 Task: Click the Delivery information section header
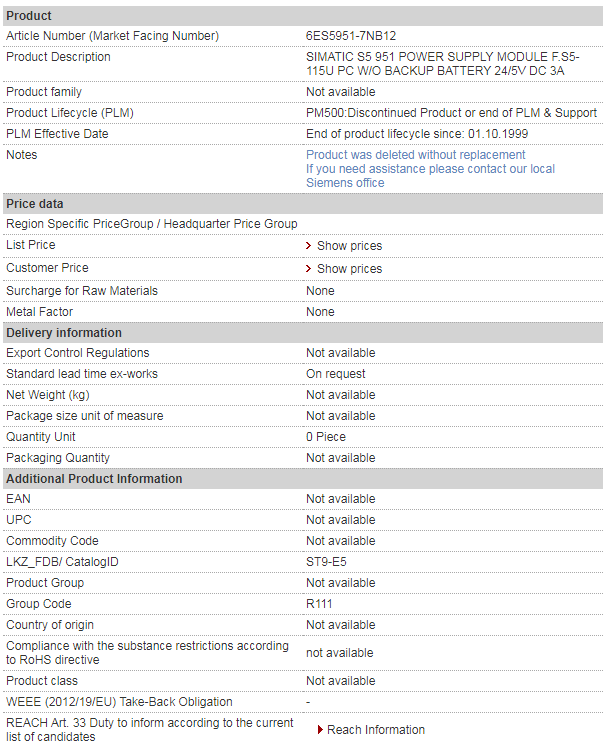tap(64, 333)
